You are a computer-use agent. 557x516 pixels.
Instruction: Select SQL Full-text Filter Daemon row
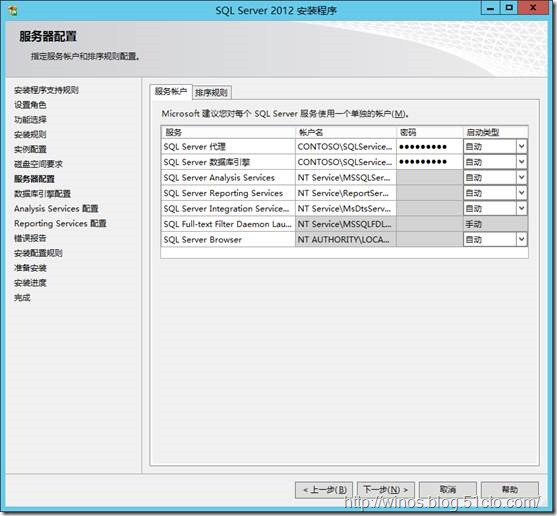pyautogui.click(x=228, y=224)
